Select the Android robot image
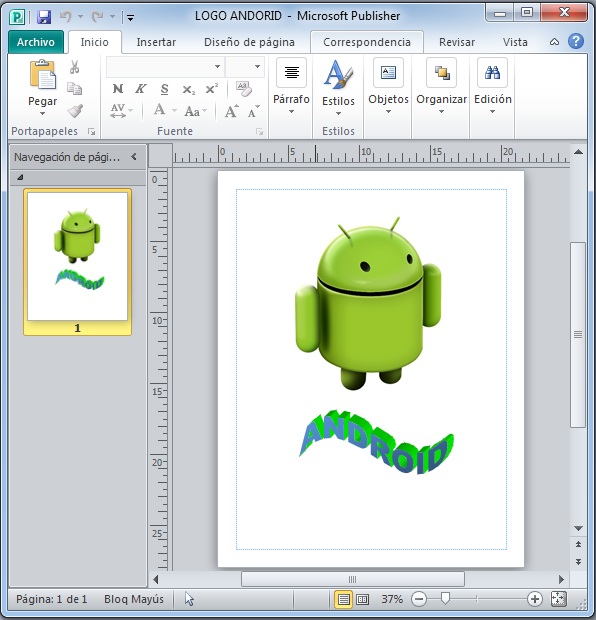This screenshot has width=596, height=620. 368,303
